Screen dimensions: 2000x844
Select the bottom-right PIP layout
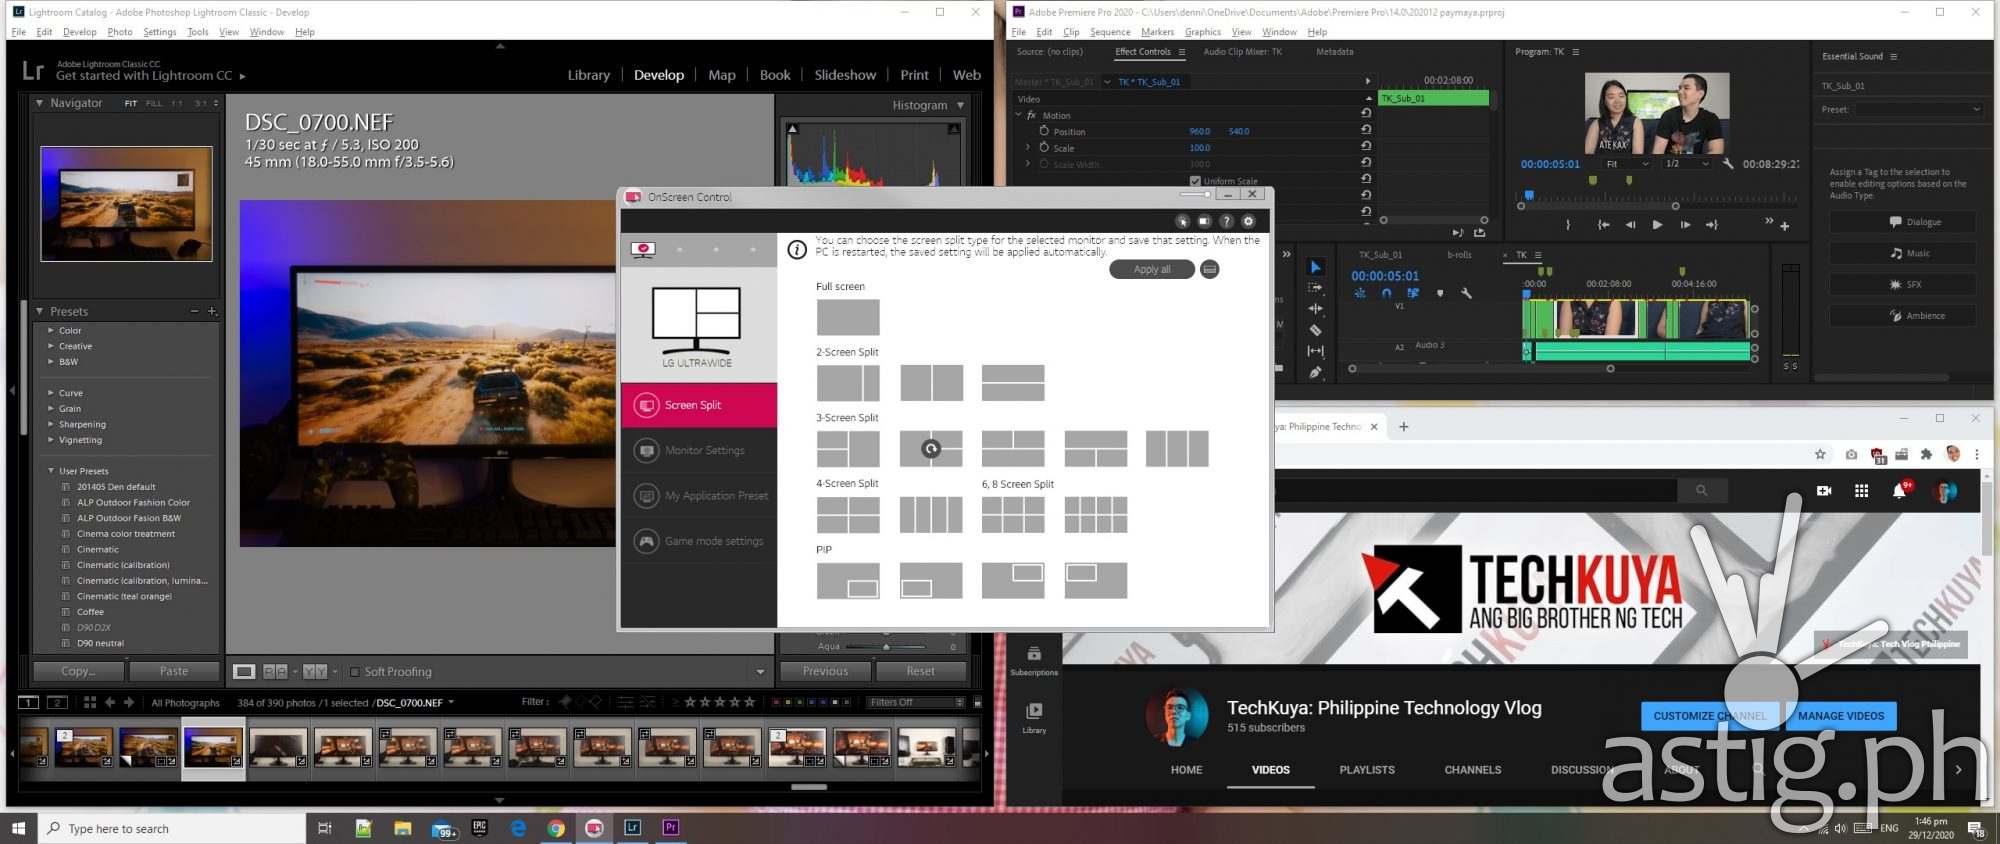click(x=848, y=580)
